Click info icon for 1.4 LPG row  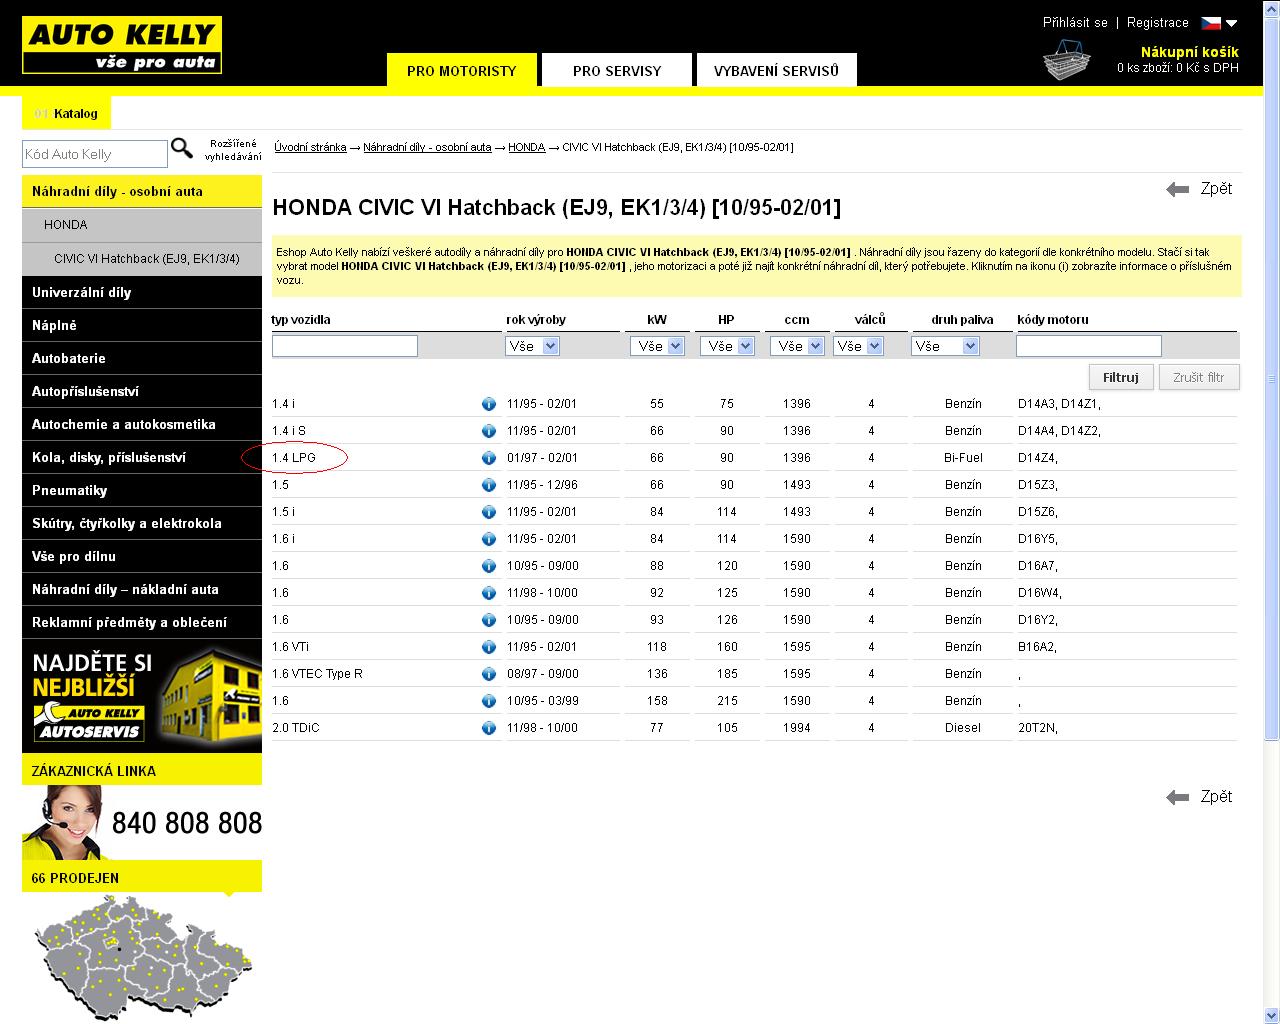[489, 458]
